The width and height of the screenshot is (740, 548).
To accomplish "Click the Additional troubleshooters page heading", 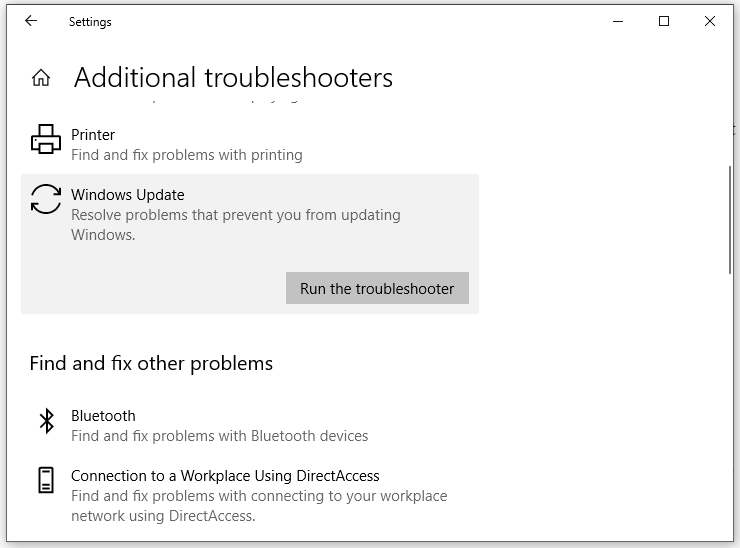I will tap(233, 78).
